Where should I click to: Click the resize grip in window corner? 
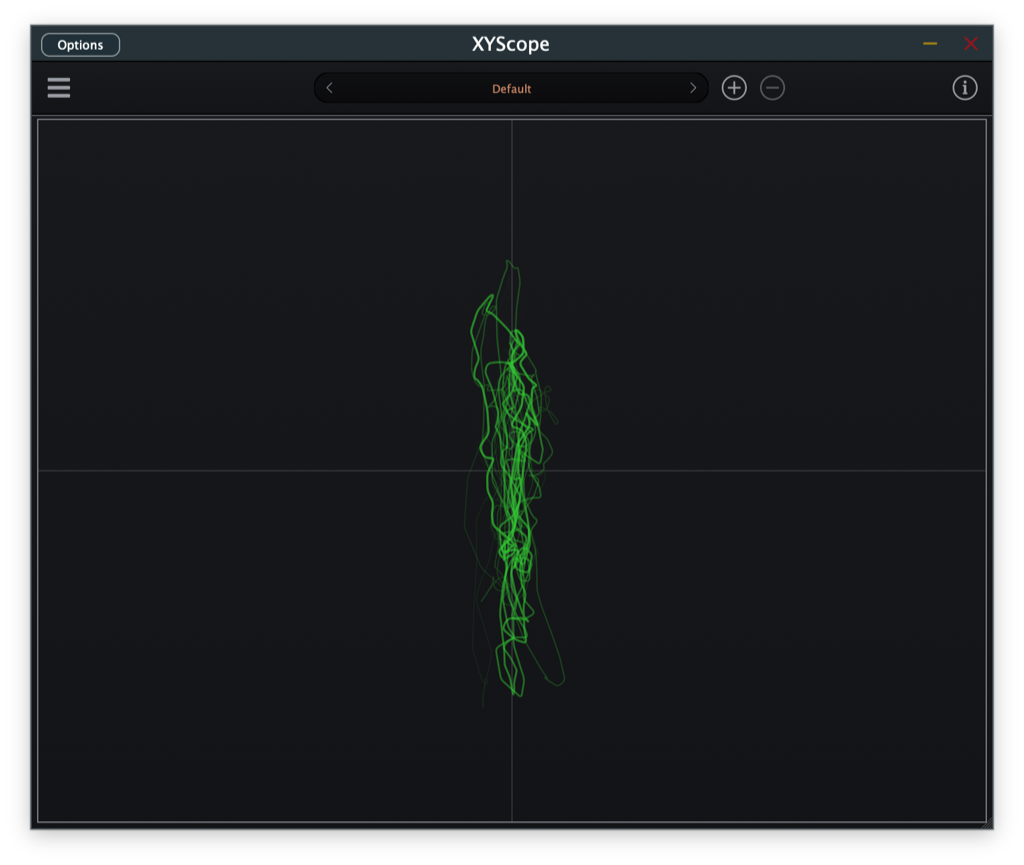[988, 824]
